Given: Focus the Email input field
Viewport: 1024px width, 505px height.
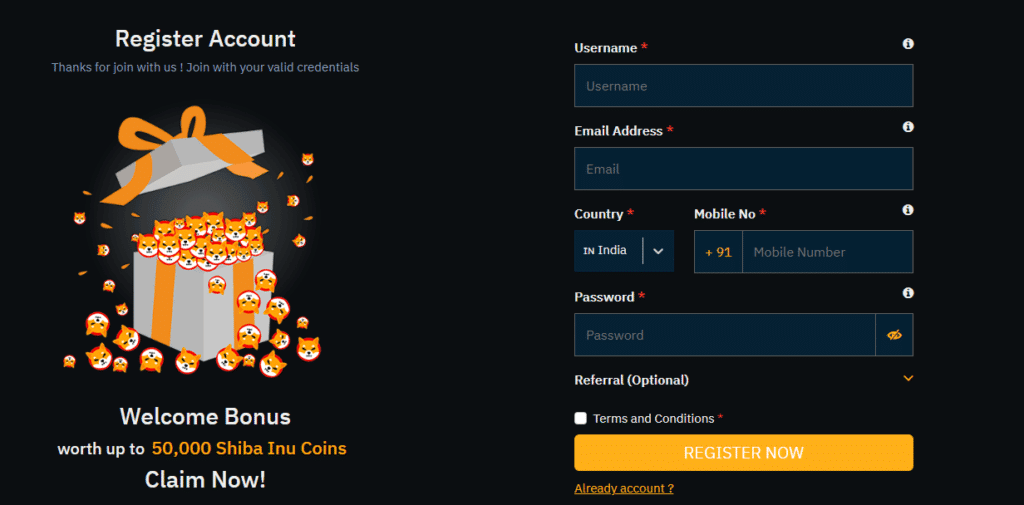Looking at the screenshot, I should pyautogui.click(x=743, y=169).
